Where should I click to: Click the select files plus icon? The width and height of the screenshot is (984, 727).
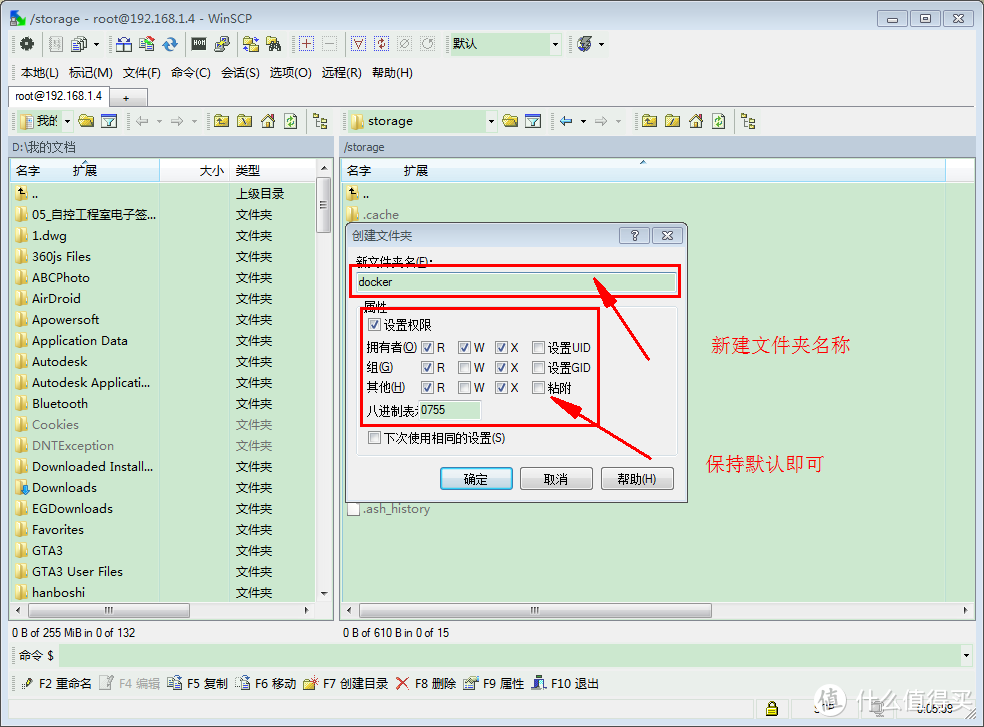[x=306, y=44]
